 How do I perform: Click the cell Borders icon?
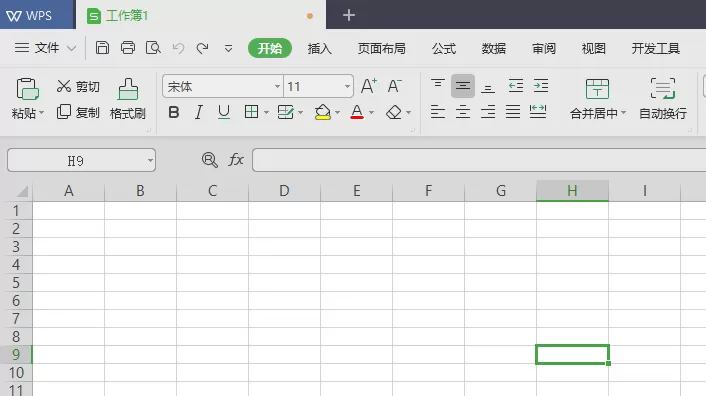[x=251, y=112]
